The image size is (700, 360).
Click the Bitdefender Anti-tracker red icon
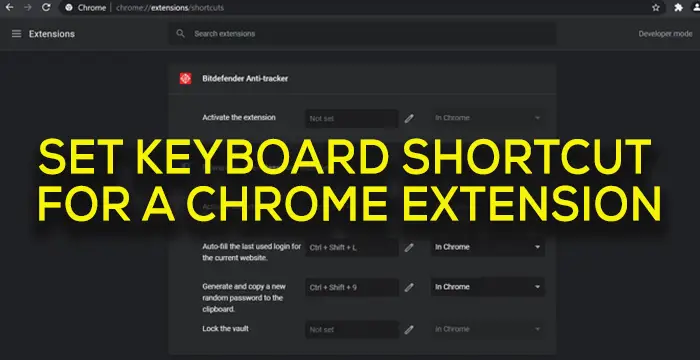(x=185, y=79)
